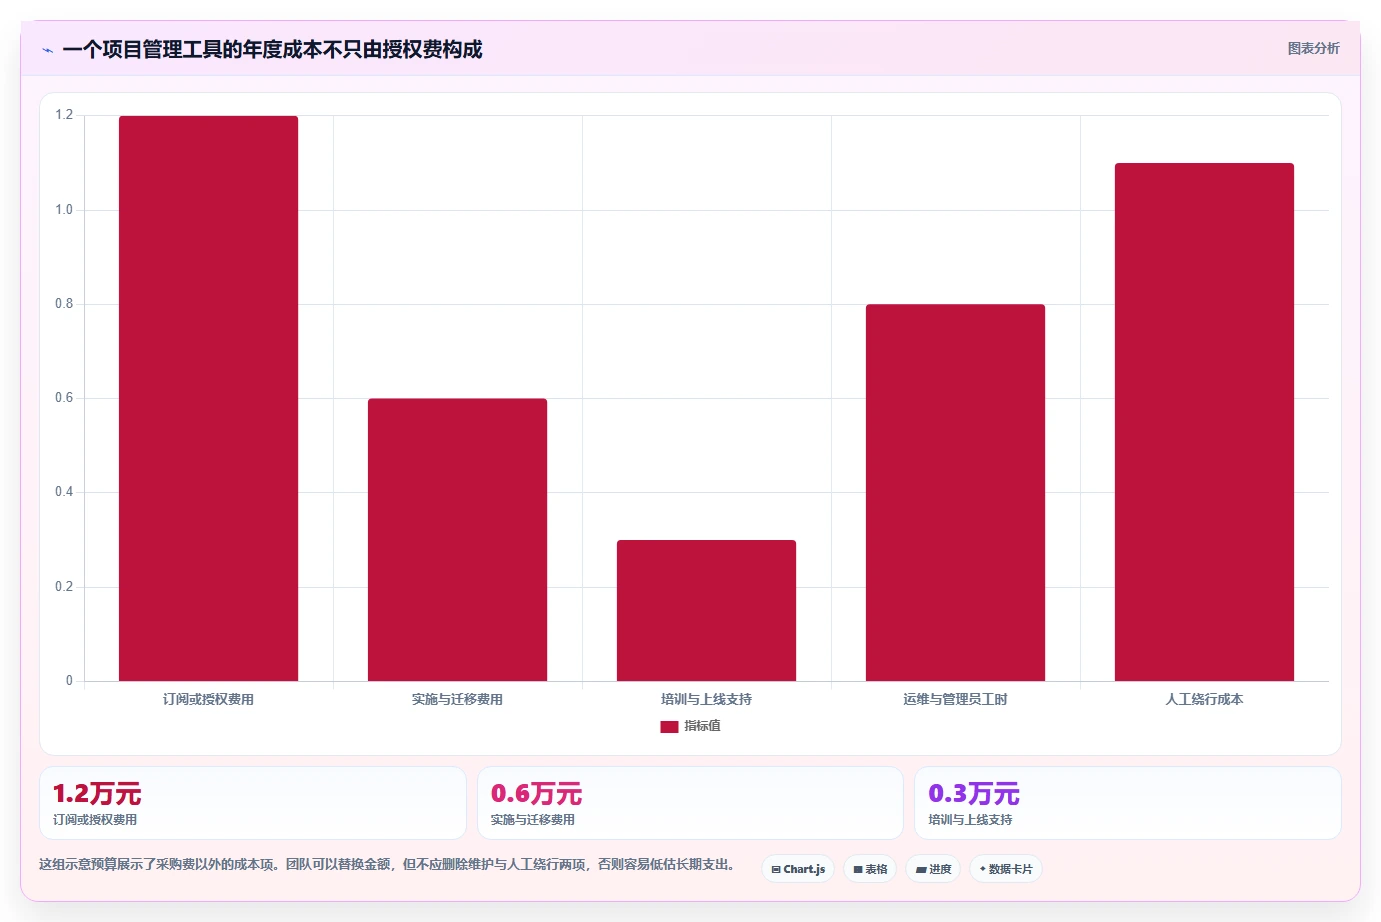Click the 培训与上线支持 bar in chart
This screenshot has width=1381, height=922.
[706, 611]
